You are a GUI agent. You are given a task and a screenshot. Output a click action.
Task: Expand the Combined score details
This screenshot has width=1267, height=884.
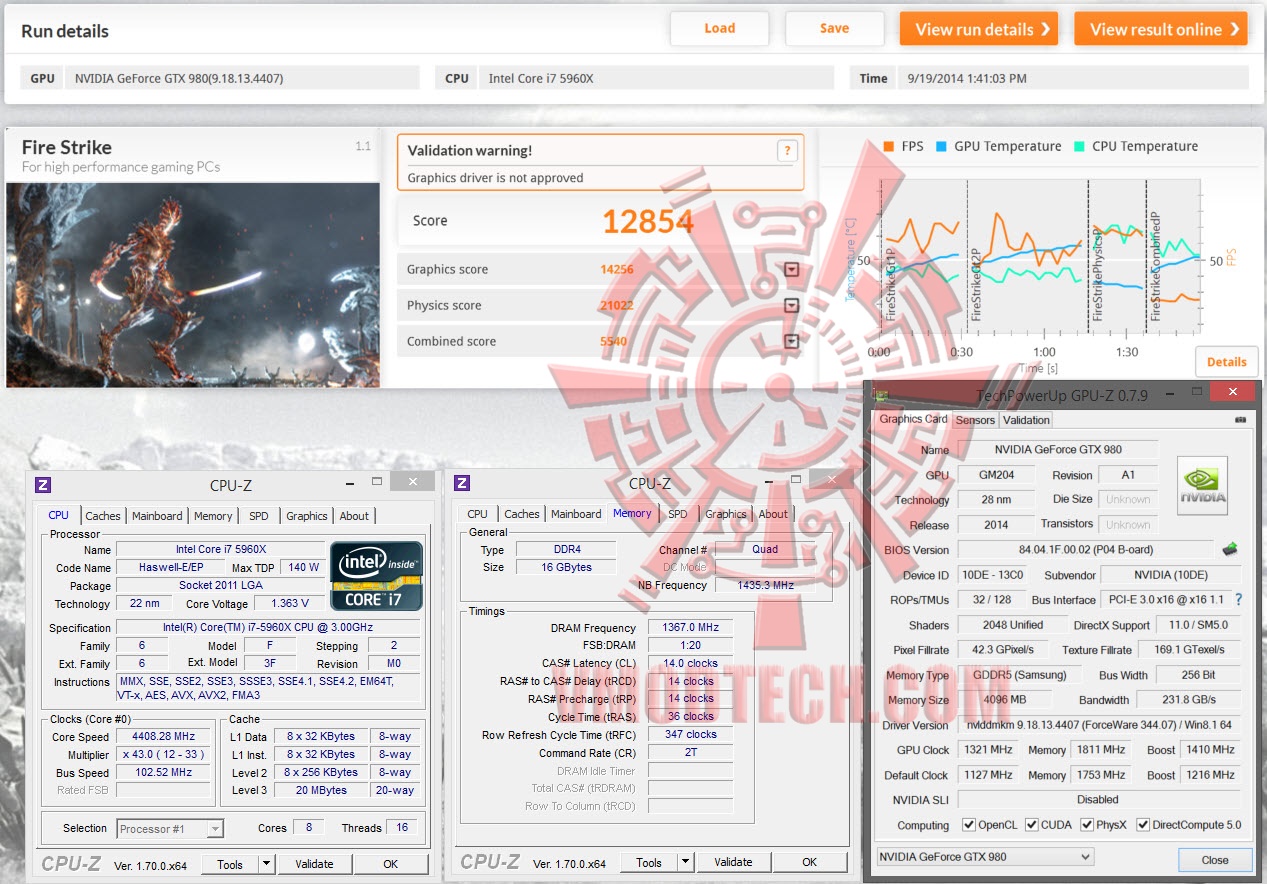[x=792, y=342]
